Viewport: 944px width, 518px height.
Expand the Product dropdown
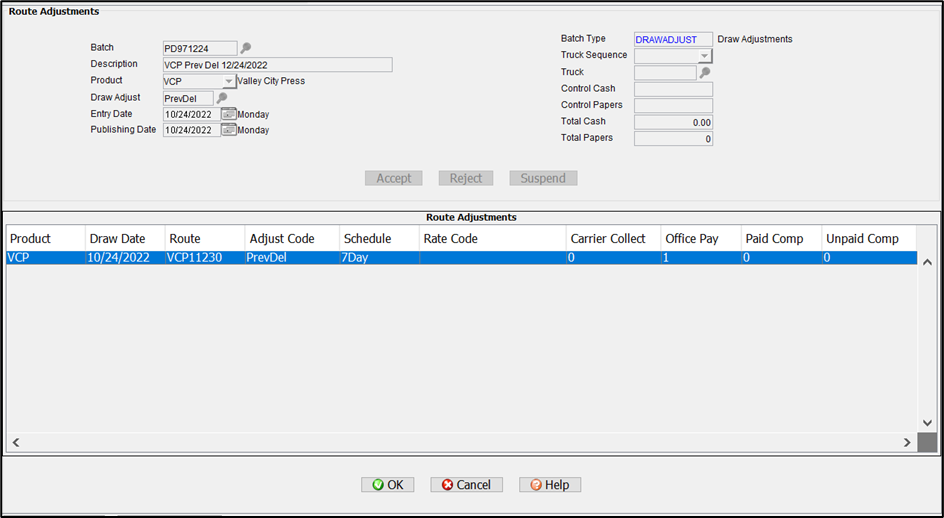[229, 82]
